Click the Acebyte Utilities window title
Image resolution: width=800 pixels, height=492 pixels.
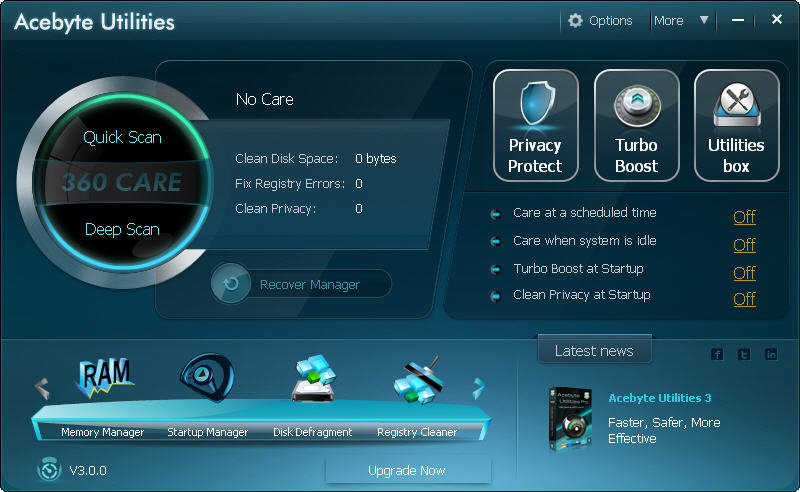coord(94,22)
